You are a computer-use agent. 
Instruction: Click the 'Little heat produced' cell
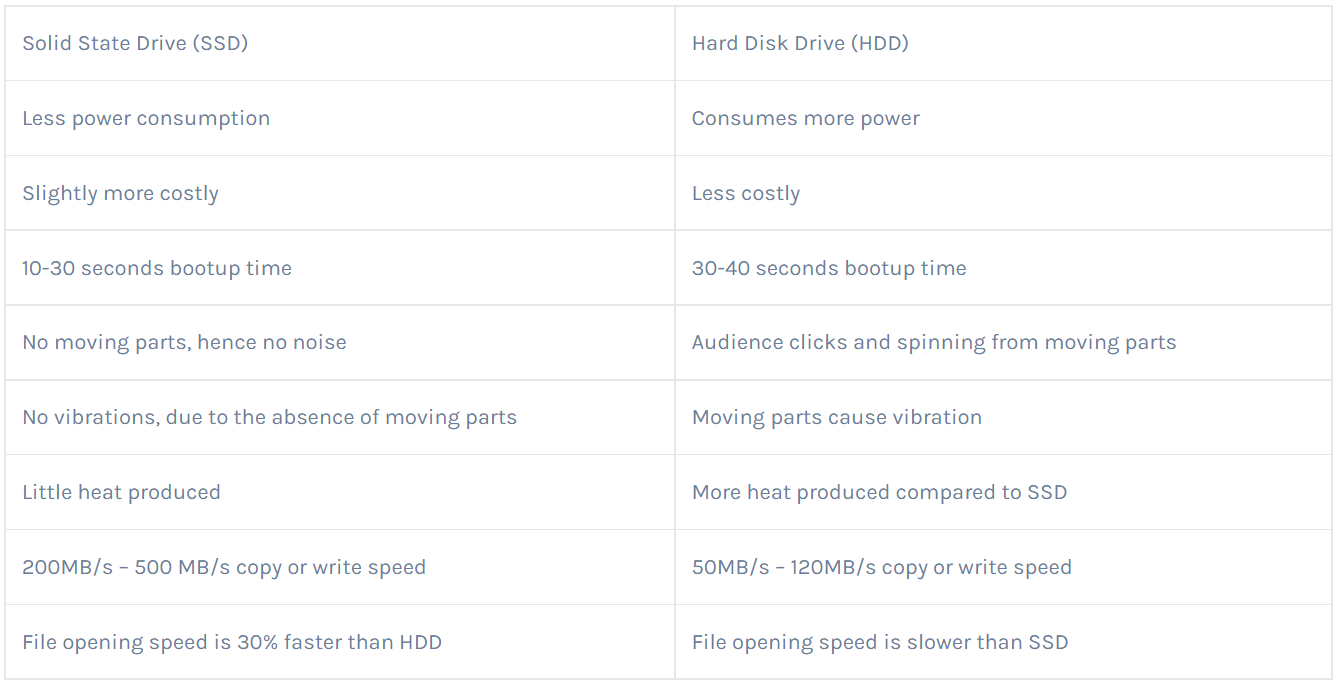(x=340, y=492)
